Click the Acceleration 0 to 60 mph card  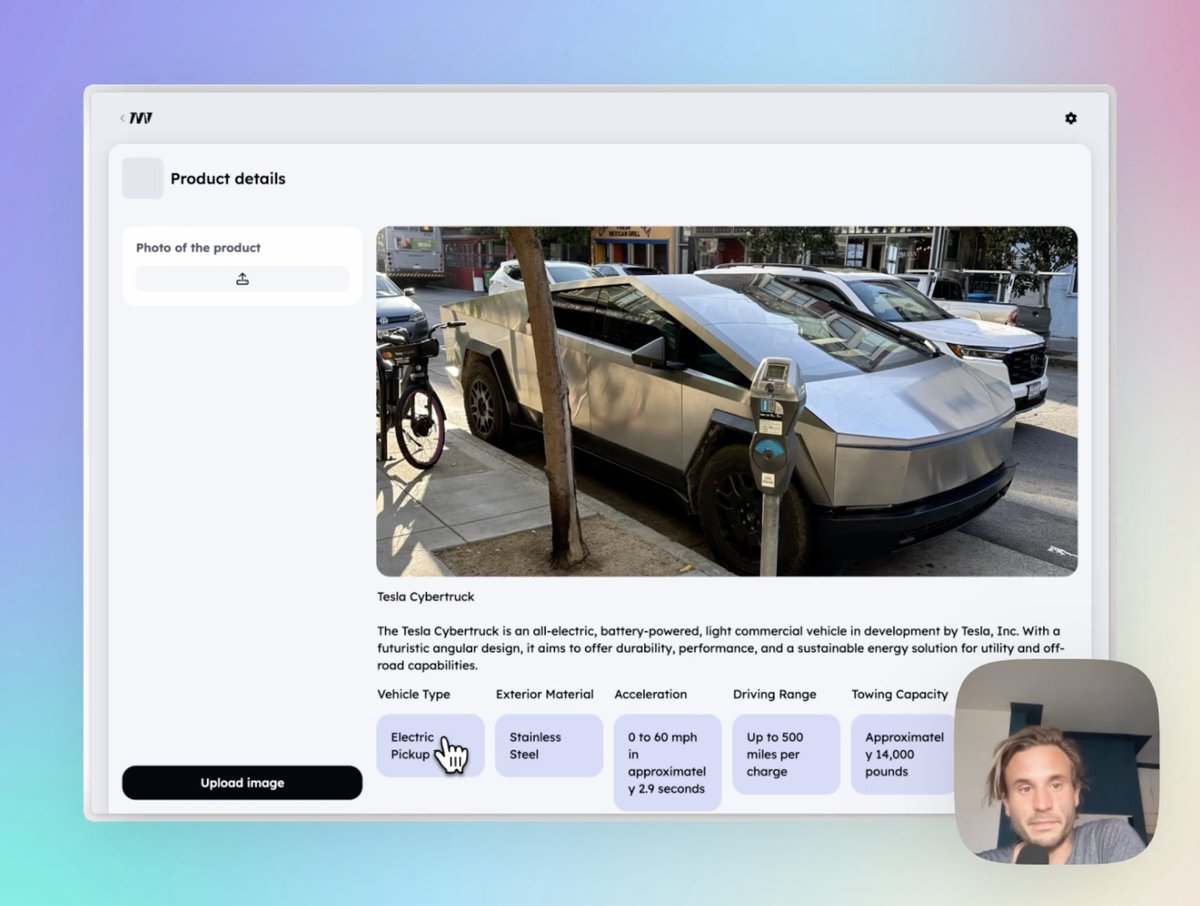667,763
